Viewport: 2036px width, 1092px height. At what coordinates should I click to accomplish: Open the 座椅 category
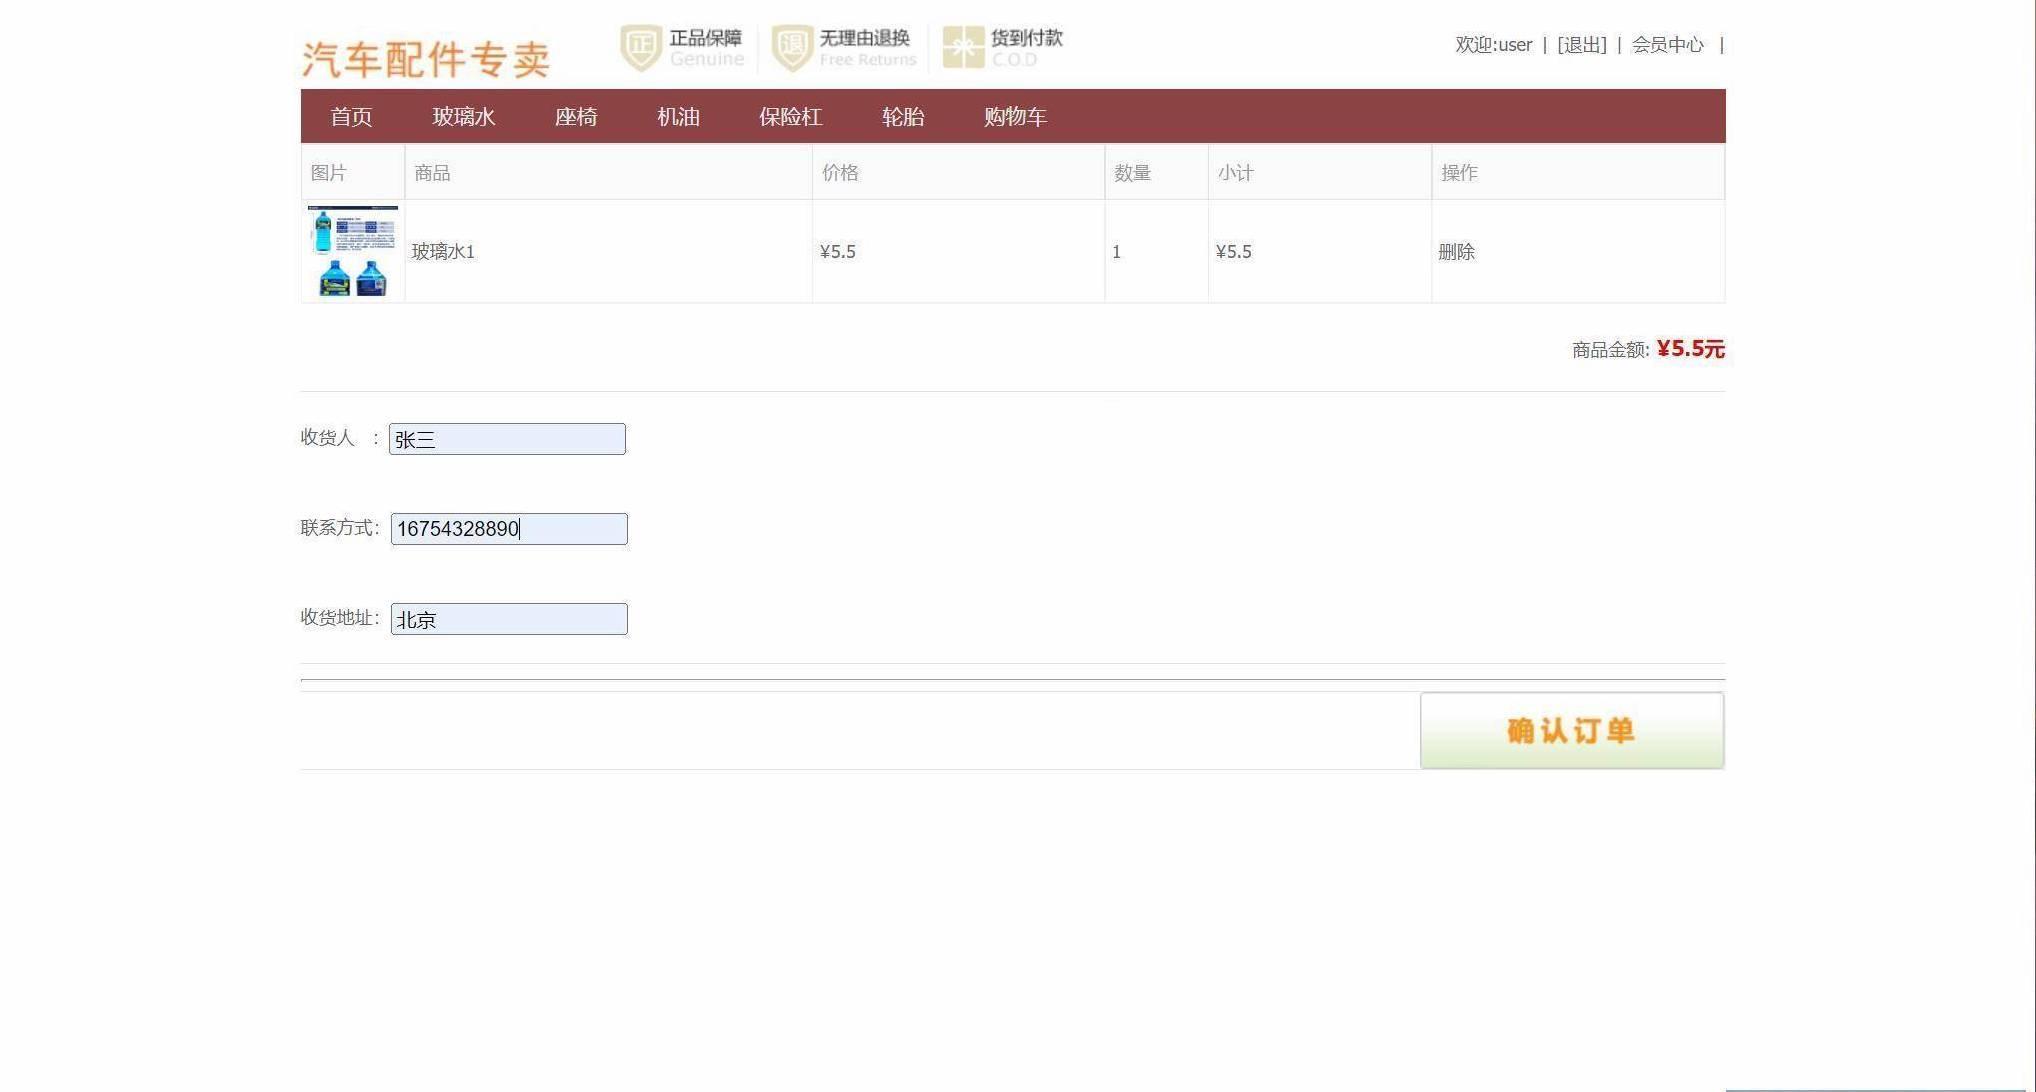pyautogui.click(x=576, y=117)
